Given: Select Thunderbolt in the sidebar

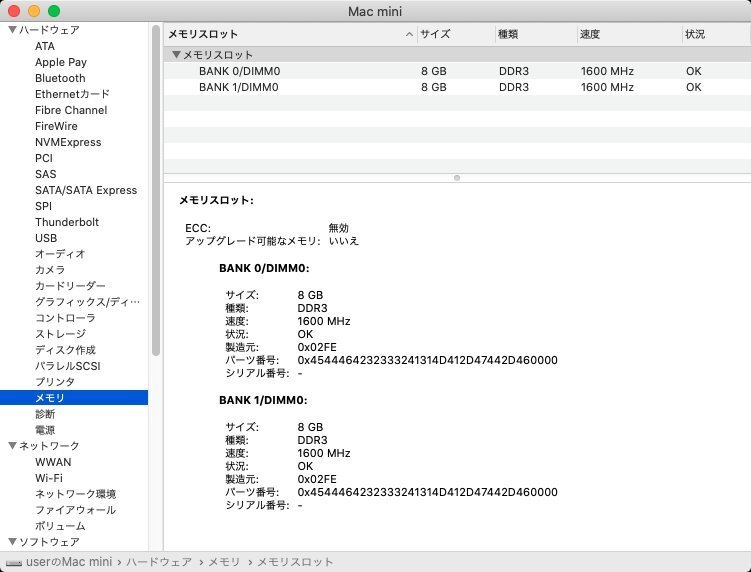Looking at the screenshot, I should [x=67, y=222].
